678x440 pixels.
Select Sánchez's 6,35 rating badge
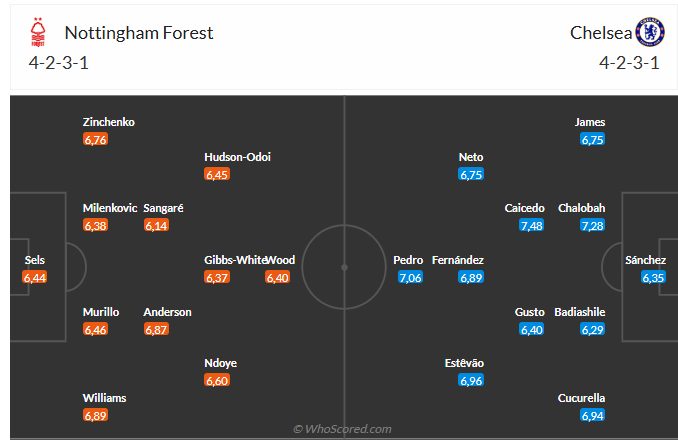coord(653,277)
